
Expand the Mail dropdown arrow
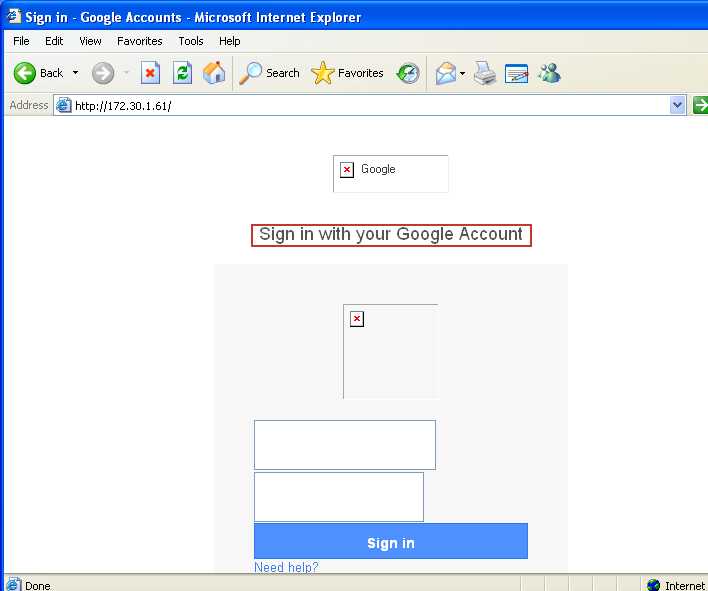click(x=462, y=73)
